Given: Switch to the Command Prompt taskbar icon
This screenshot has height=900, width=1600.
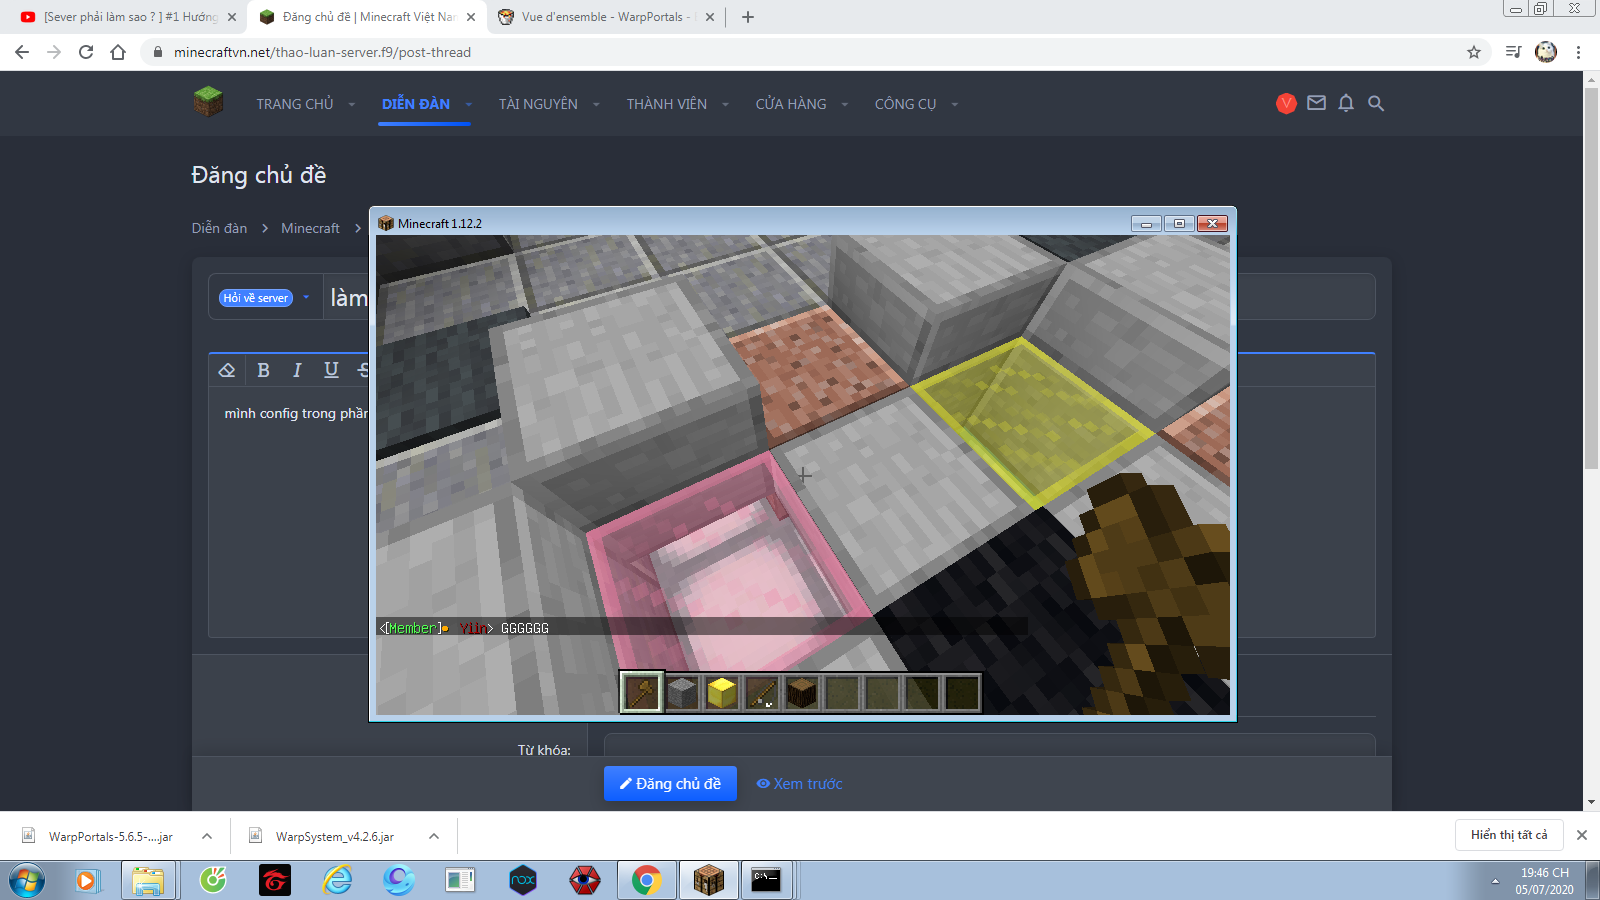Looking at the screenshot, I should coord(767,880).
